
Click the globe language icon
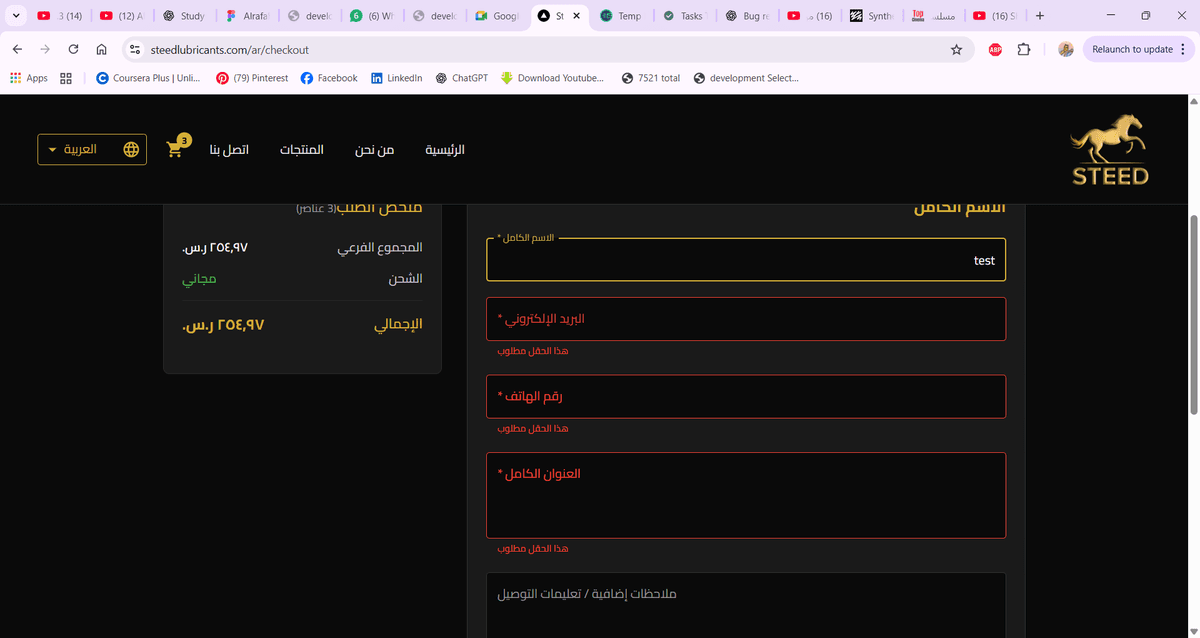tap(131, 149)
